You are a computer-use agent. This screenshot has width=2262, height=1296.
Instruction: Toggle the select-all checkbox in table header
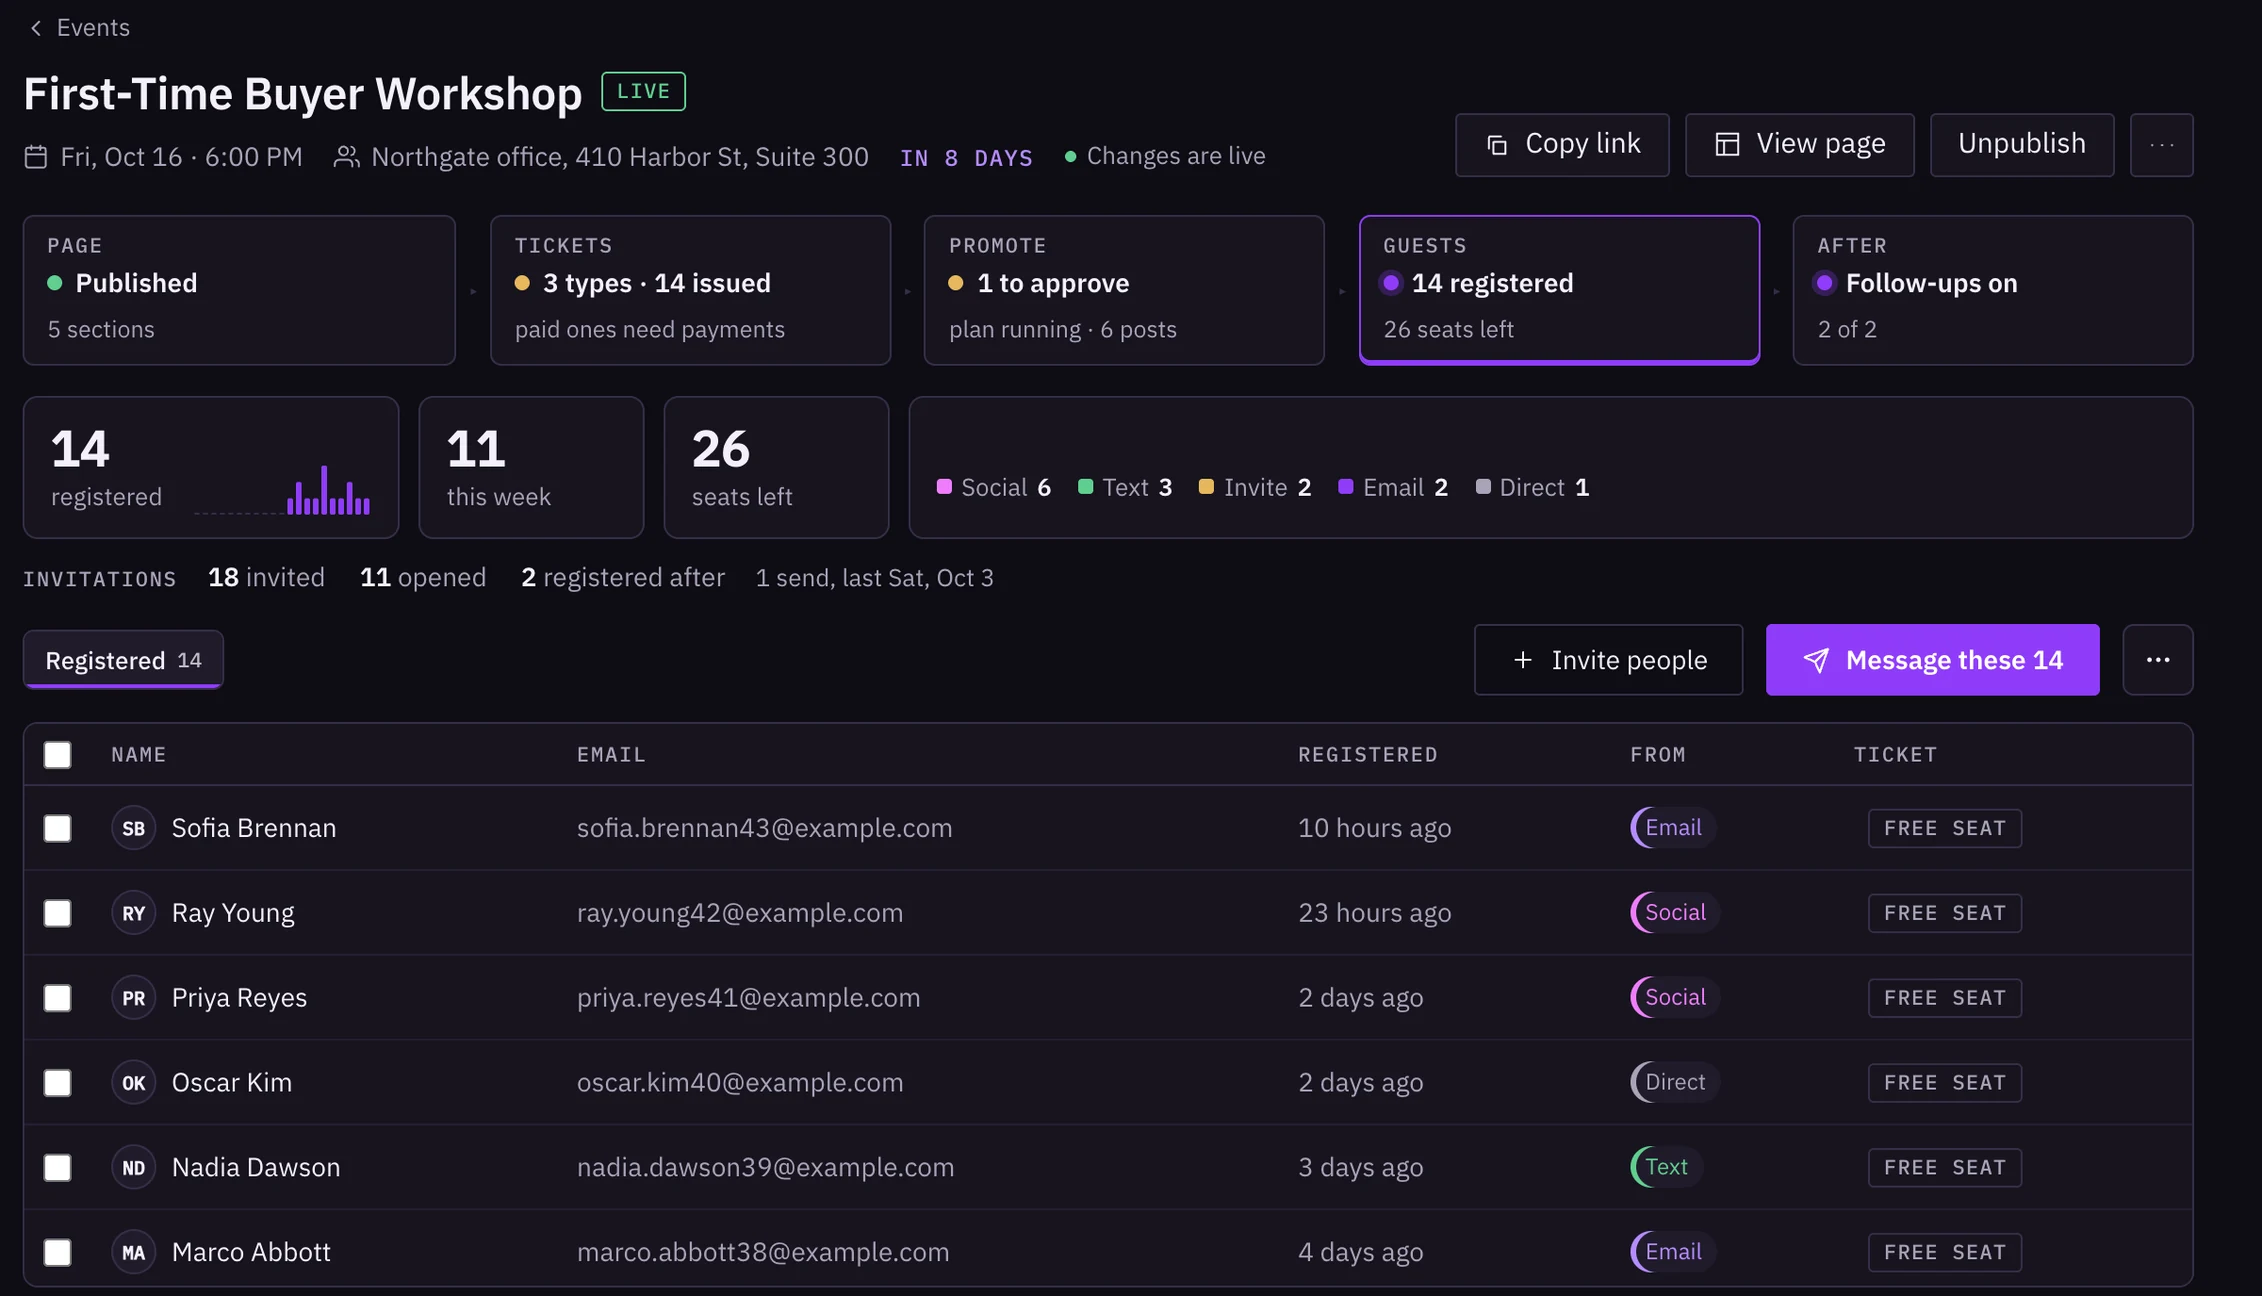pos(57,755)
